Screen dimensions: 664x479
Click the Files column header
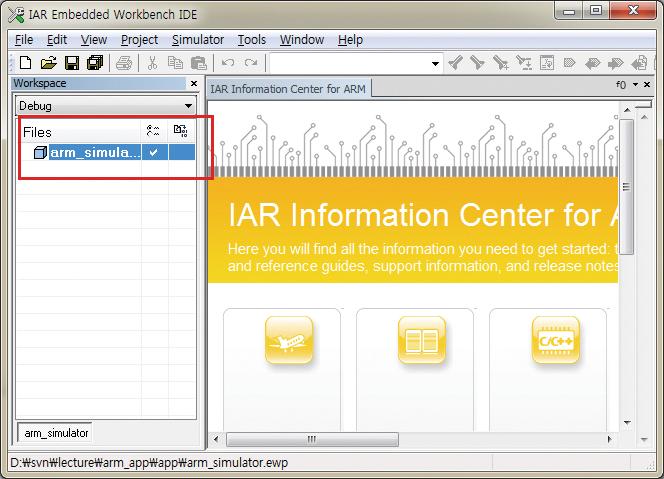[80, 132]
